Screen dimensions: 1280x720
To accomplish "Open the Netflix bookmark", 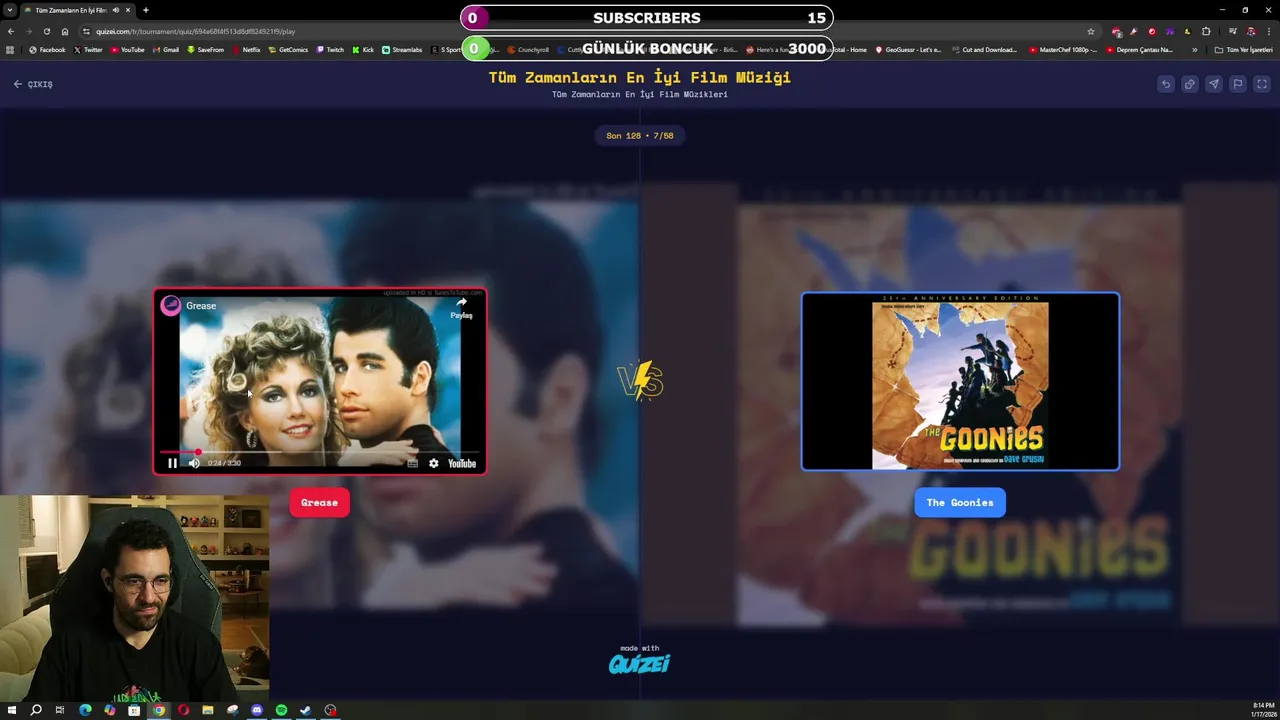I will 246,49.
